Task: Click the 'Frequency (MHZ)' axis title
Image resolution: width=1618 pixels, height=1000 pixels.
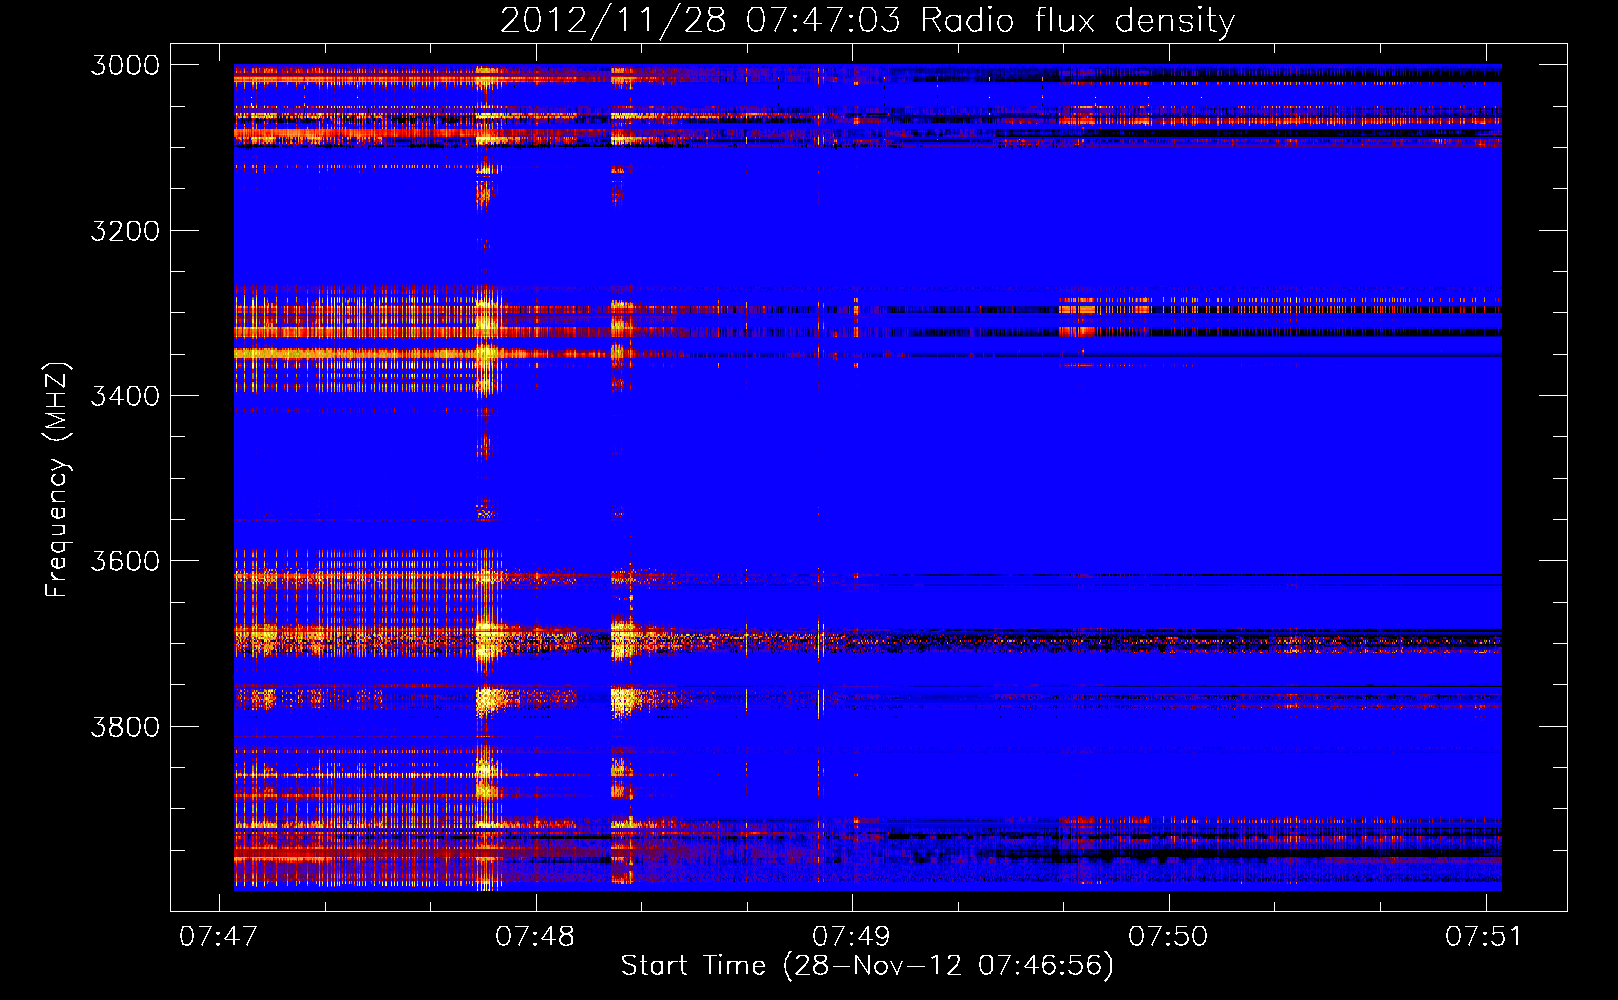Action: 57,480
